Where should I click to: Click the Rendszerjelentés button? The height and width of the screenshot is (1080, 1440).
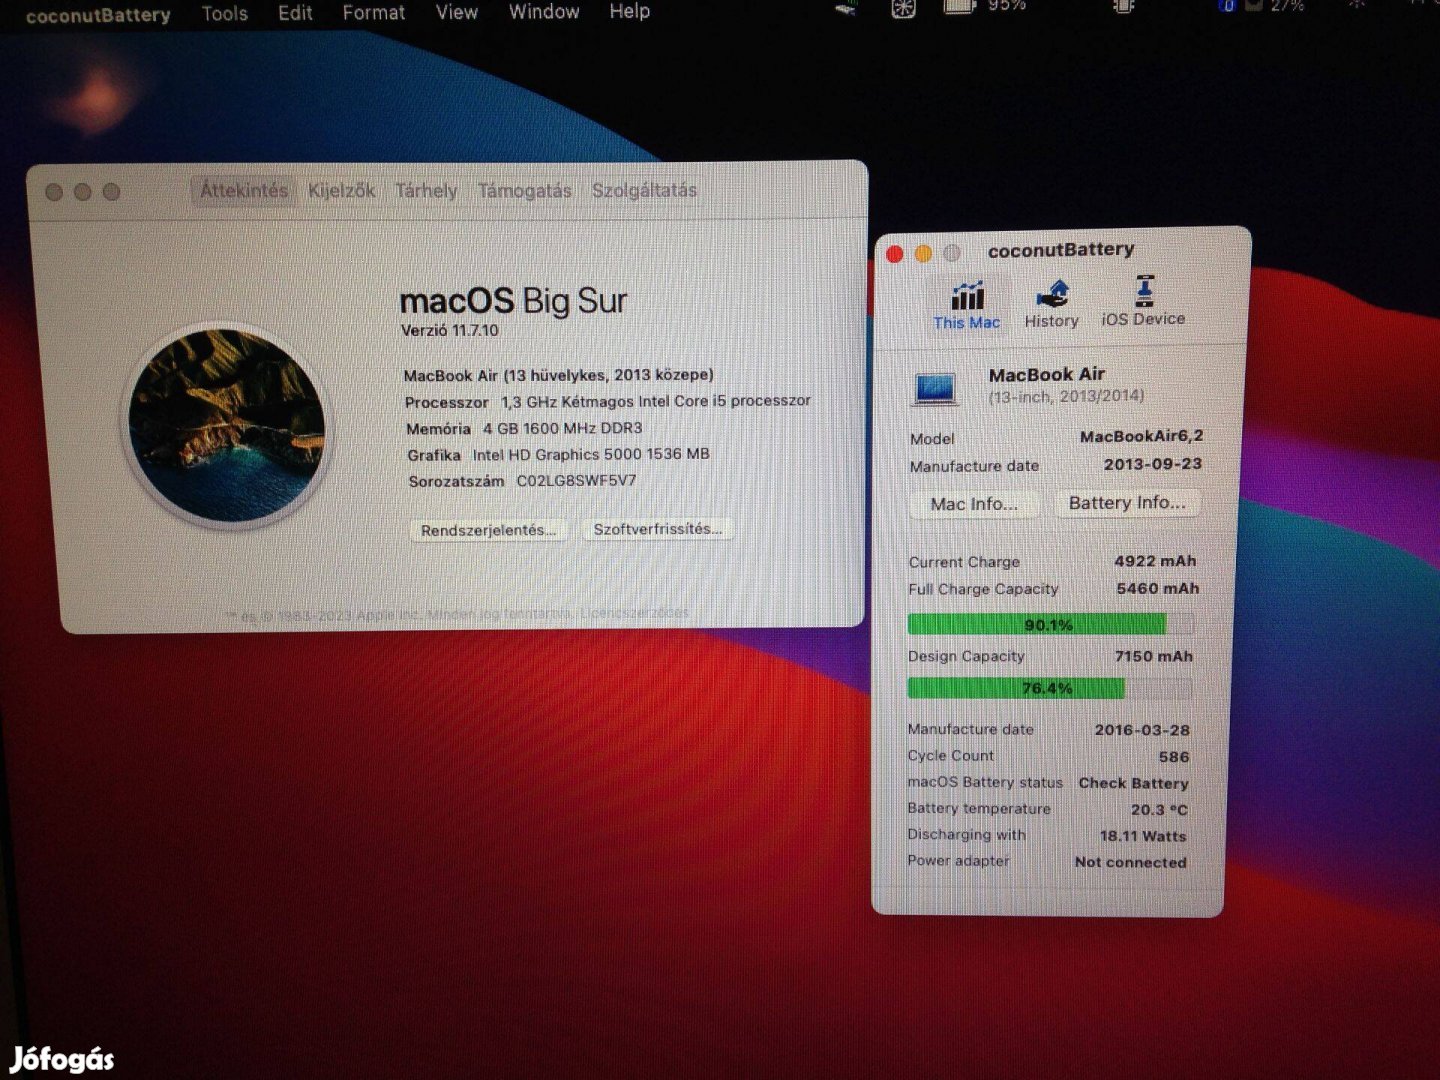tap(488, 530)
